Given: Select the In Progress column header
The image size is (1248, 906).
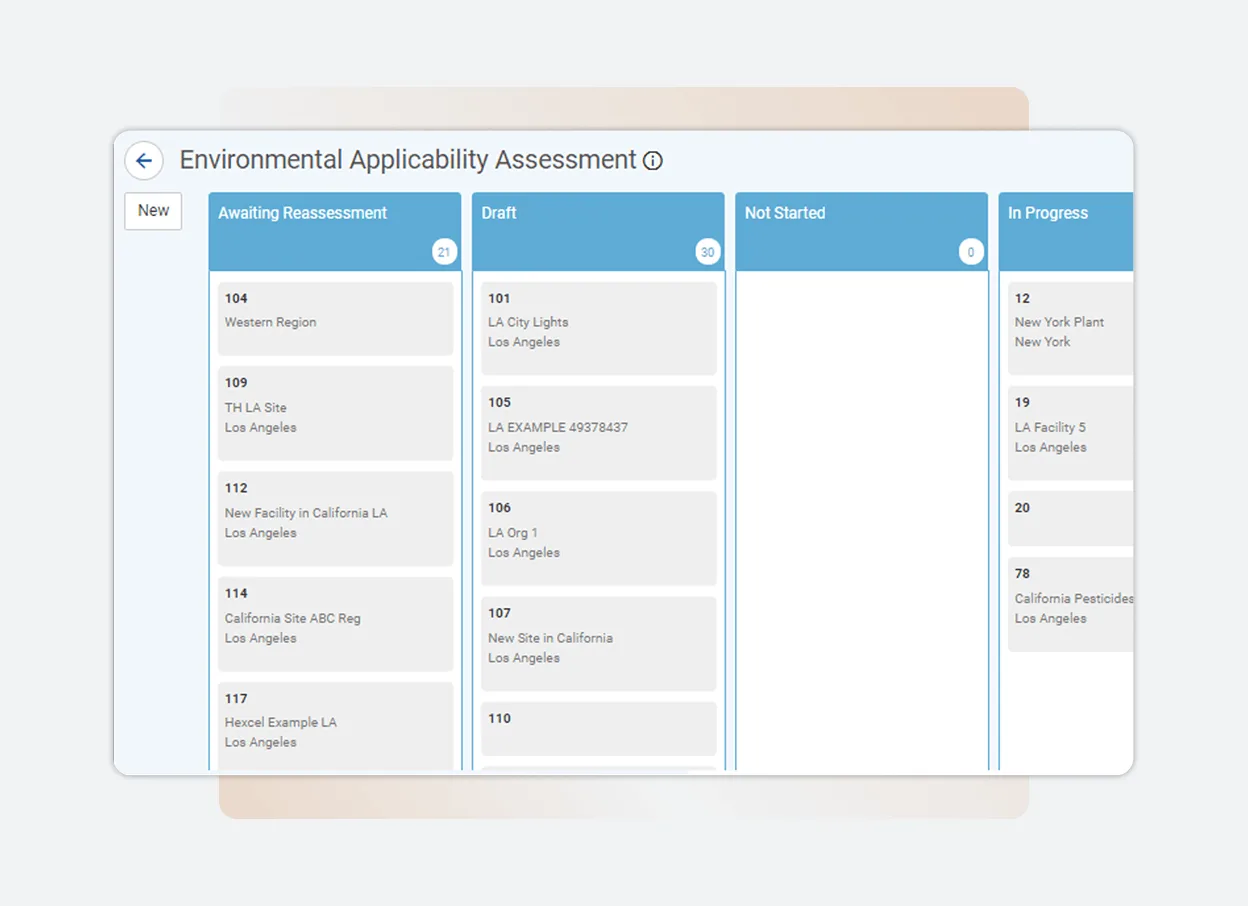Looking at the screenshot, I should pyautogui.click(x=1048, y=212).
